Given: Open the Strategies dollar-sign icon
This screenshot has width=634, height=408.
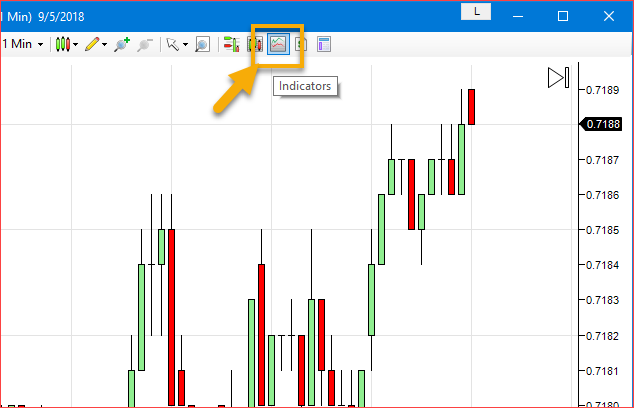Looking at the screenshot, I should (x=300, y=44).
